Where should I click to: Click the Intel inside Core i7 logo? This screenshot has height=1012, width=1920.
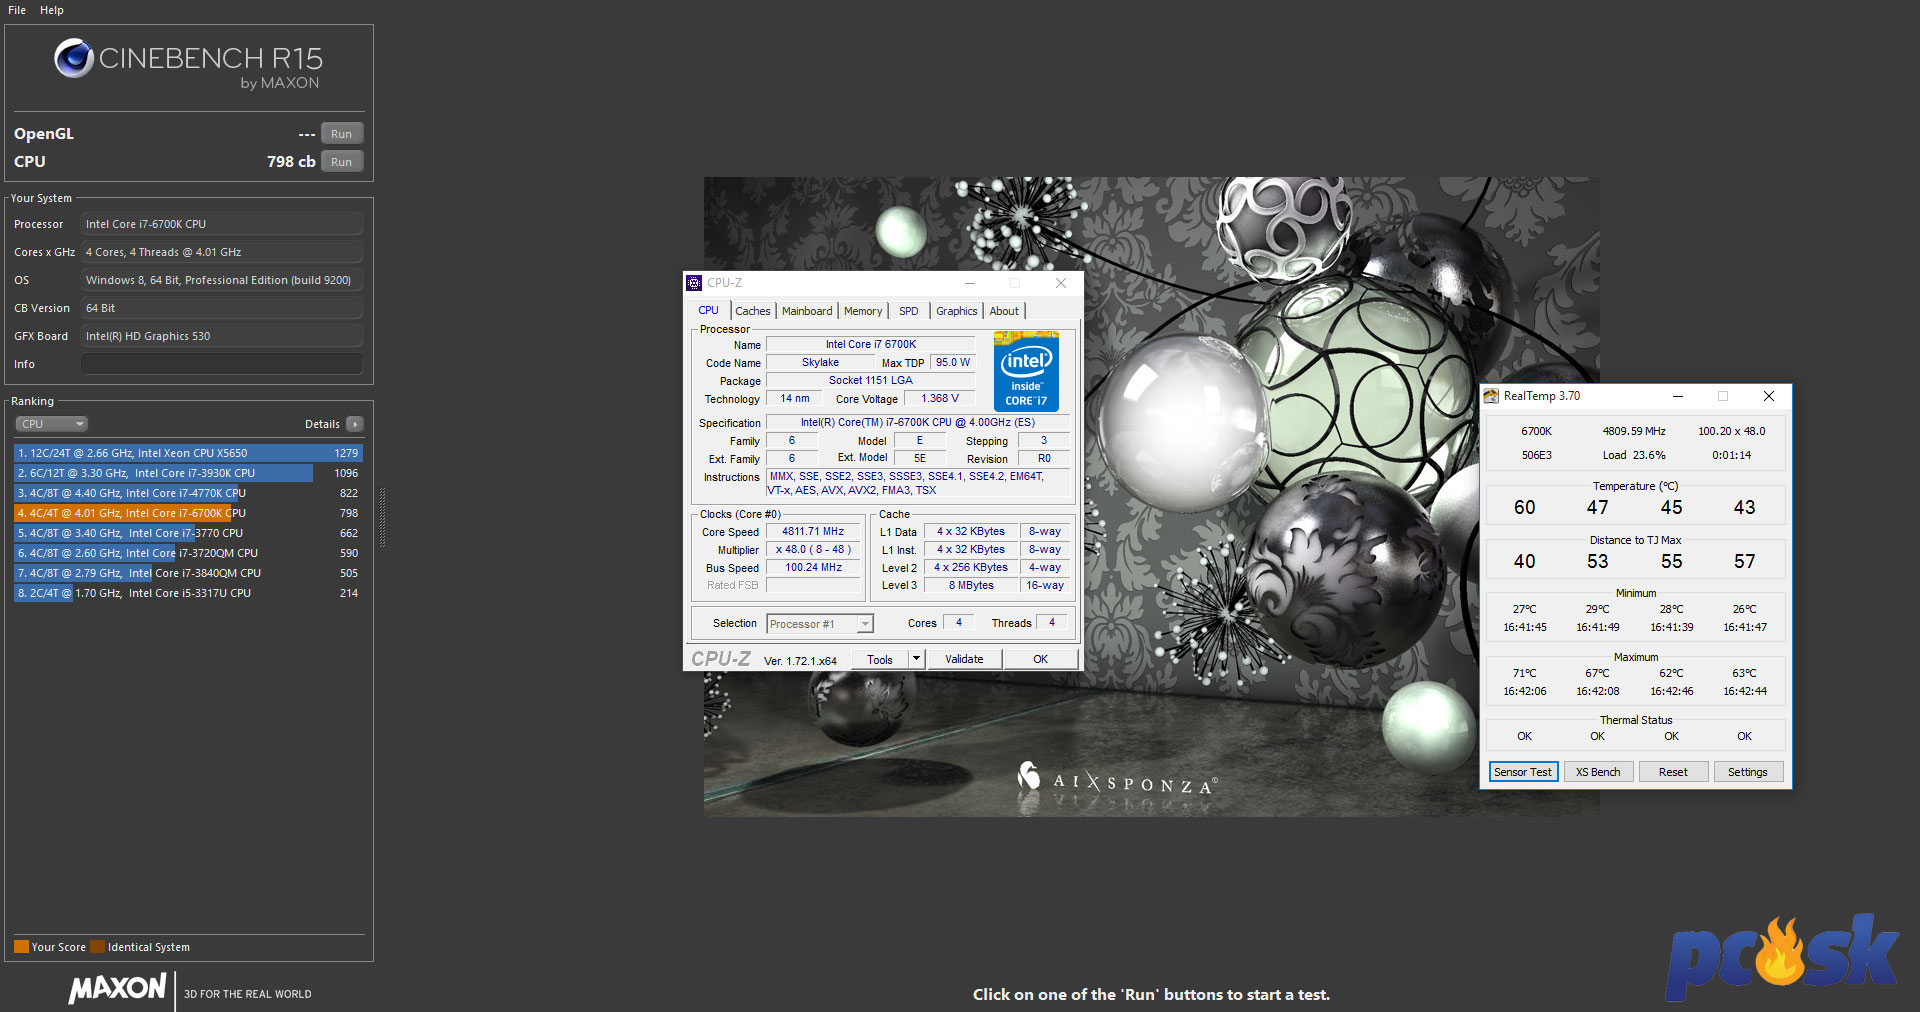(1027, 372)
